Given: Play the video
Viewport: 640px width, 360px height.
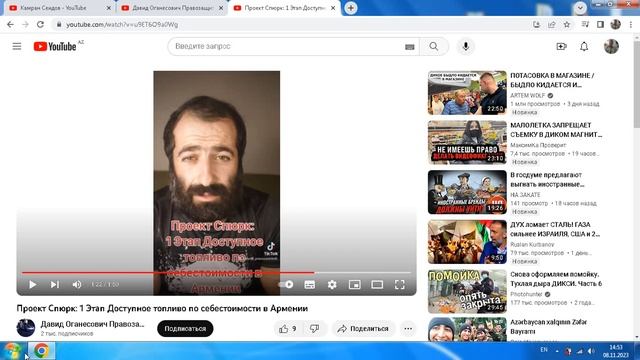Looking at the screenshot, I should [33, 284].
